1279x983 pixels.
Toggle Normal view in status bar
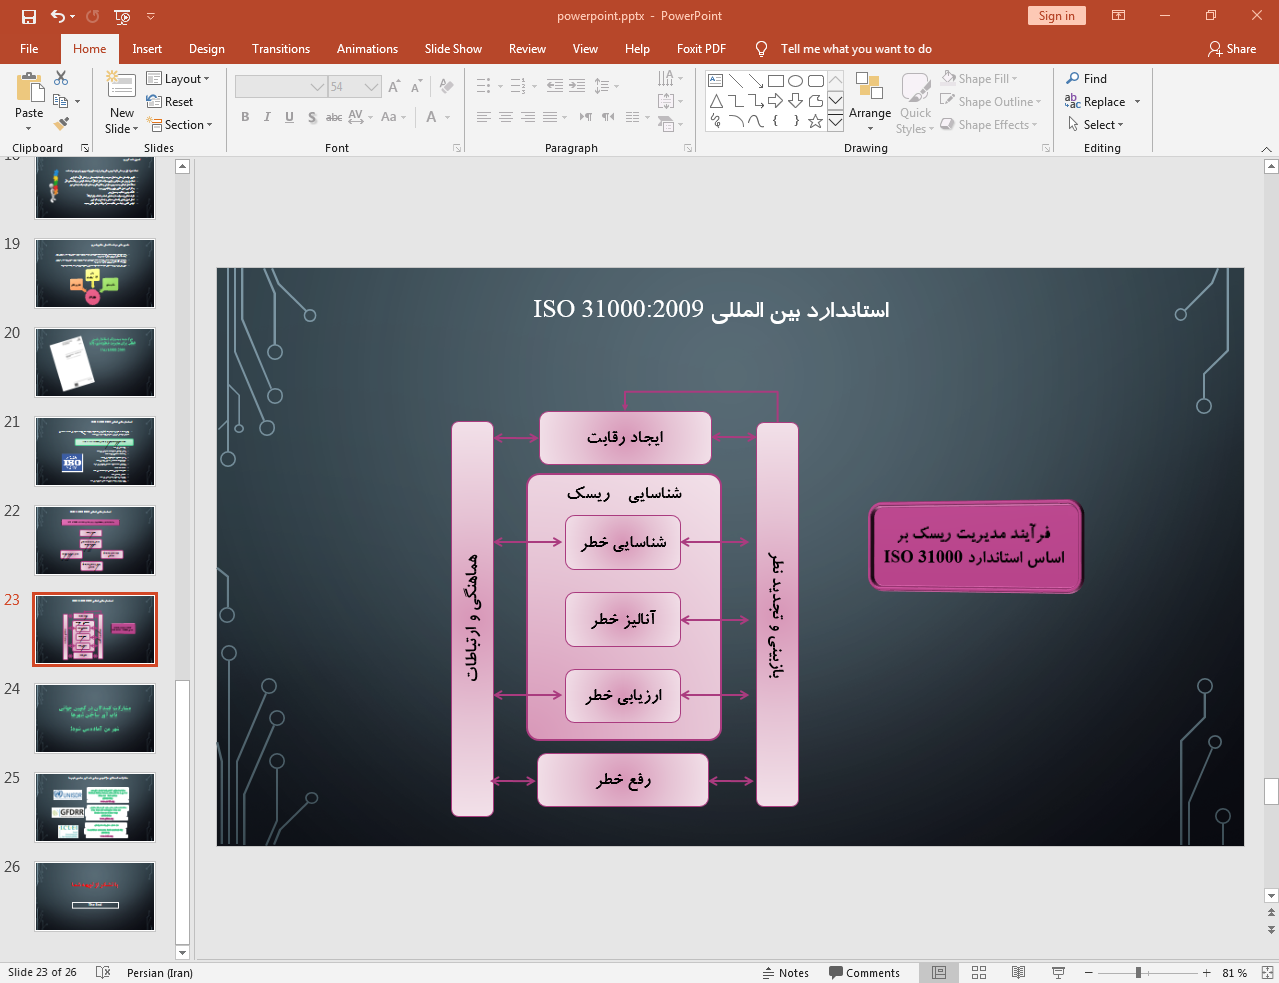[939, 972]
